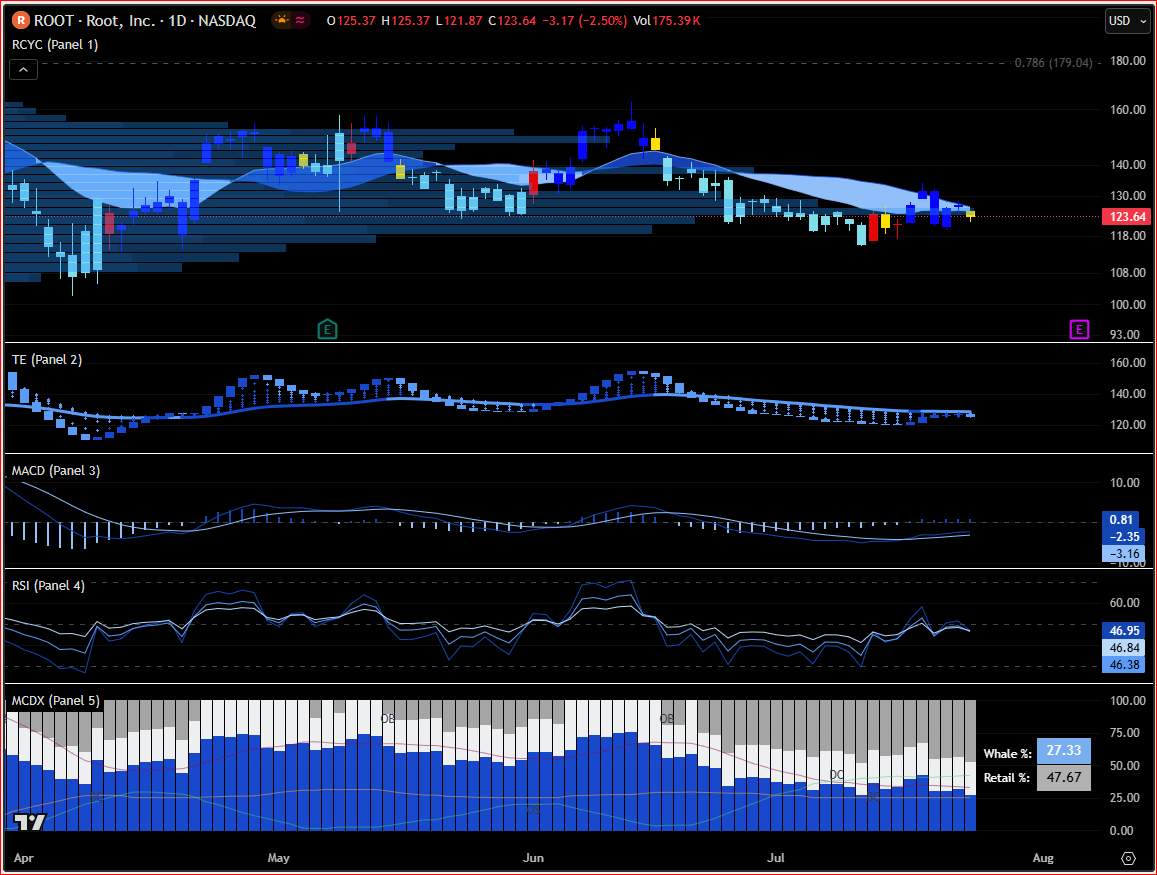Select the RCYC (Panel 1) indicator label

tap(55, 44)
